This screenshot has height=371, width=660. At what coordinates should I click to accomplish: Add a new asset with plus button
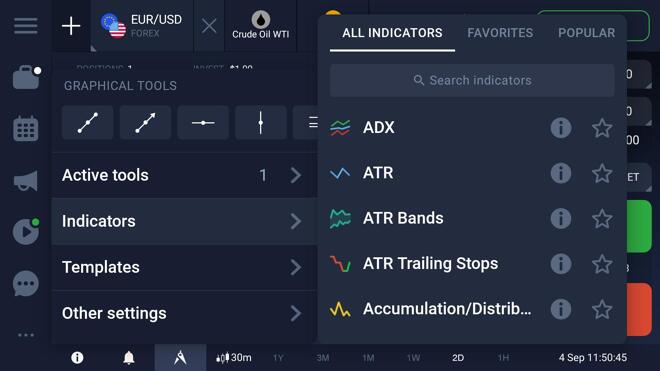click(71, 26)
